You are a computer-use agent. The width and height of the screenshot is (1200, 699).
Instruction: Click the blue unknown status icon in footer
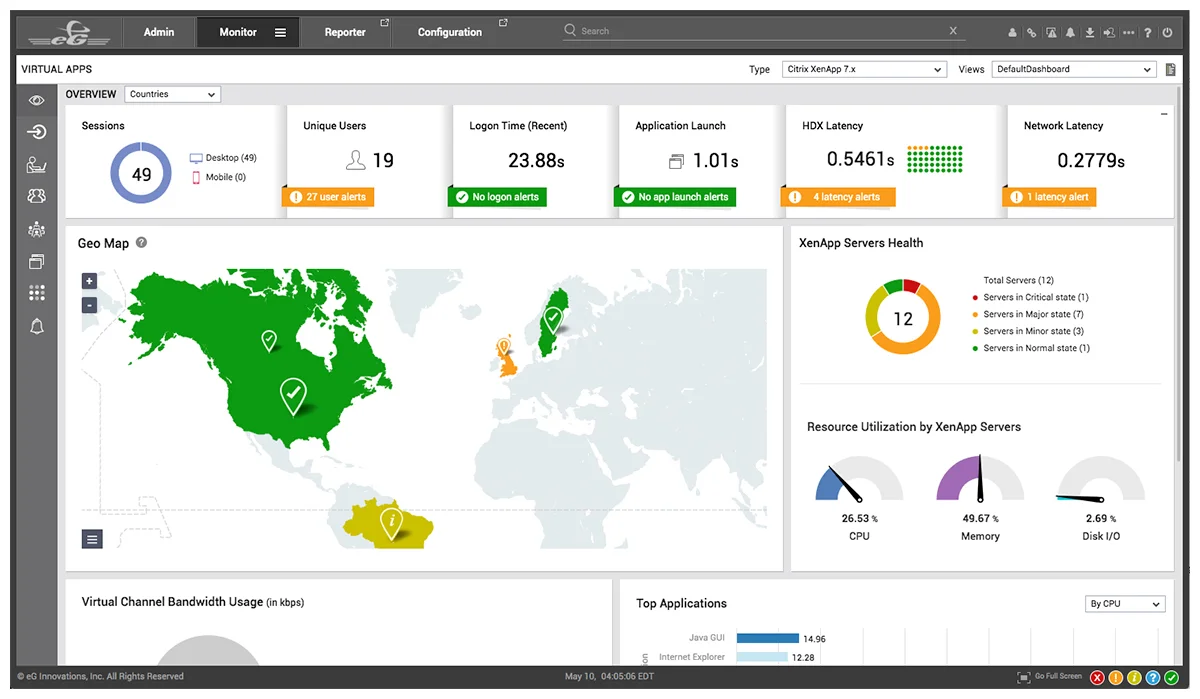tap(1152, 678)
